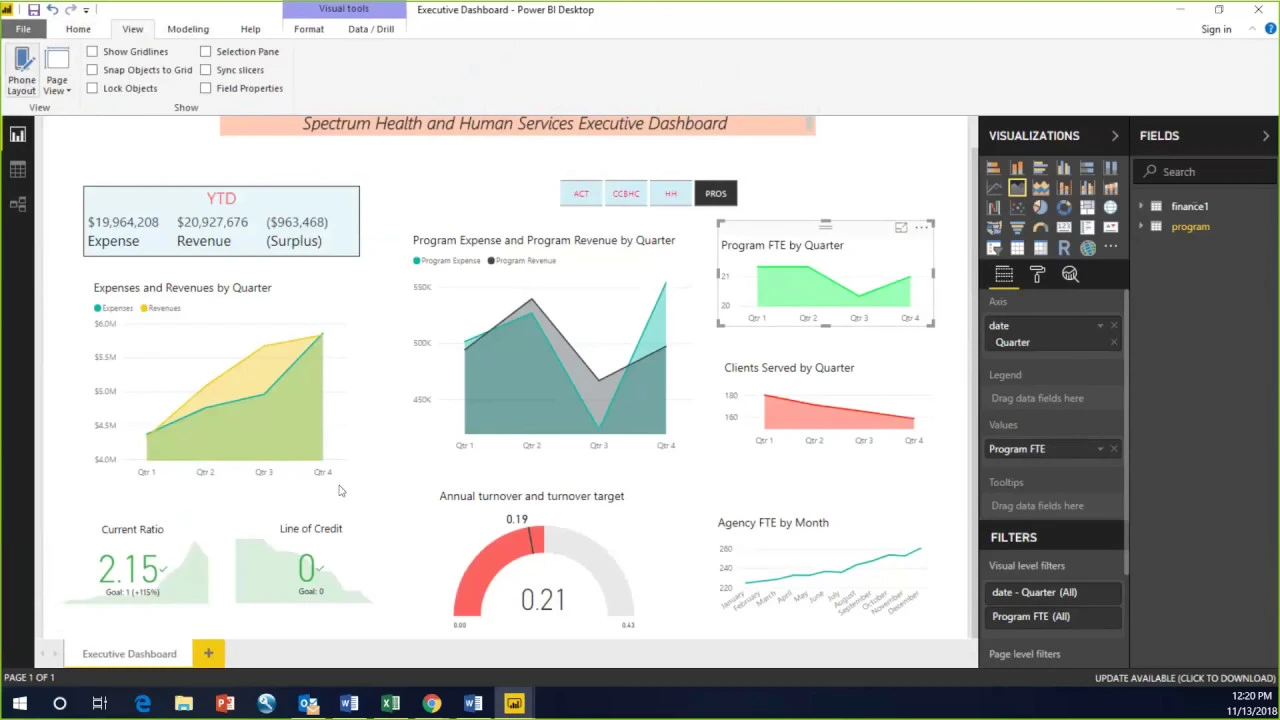Enable Snap Objects to Grid
The width and height of the screenshot is (1280, 720).
pos(92,70)
